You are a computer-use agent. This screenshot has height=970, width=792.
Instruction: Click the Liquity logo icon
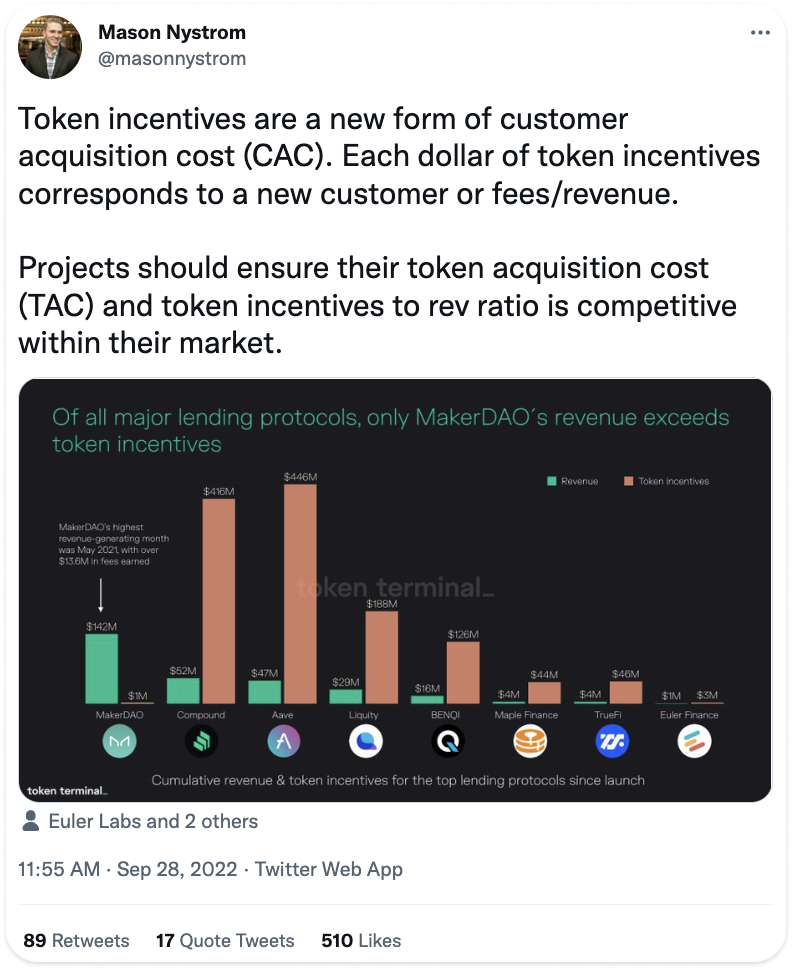pos(365,741)
